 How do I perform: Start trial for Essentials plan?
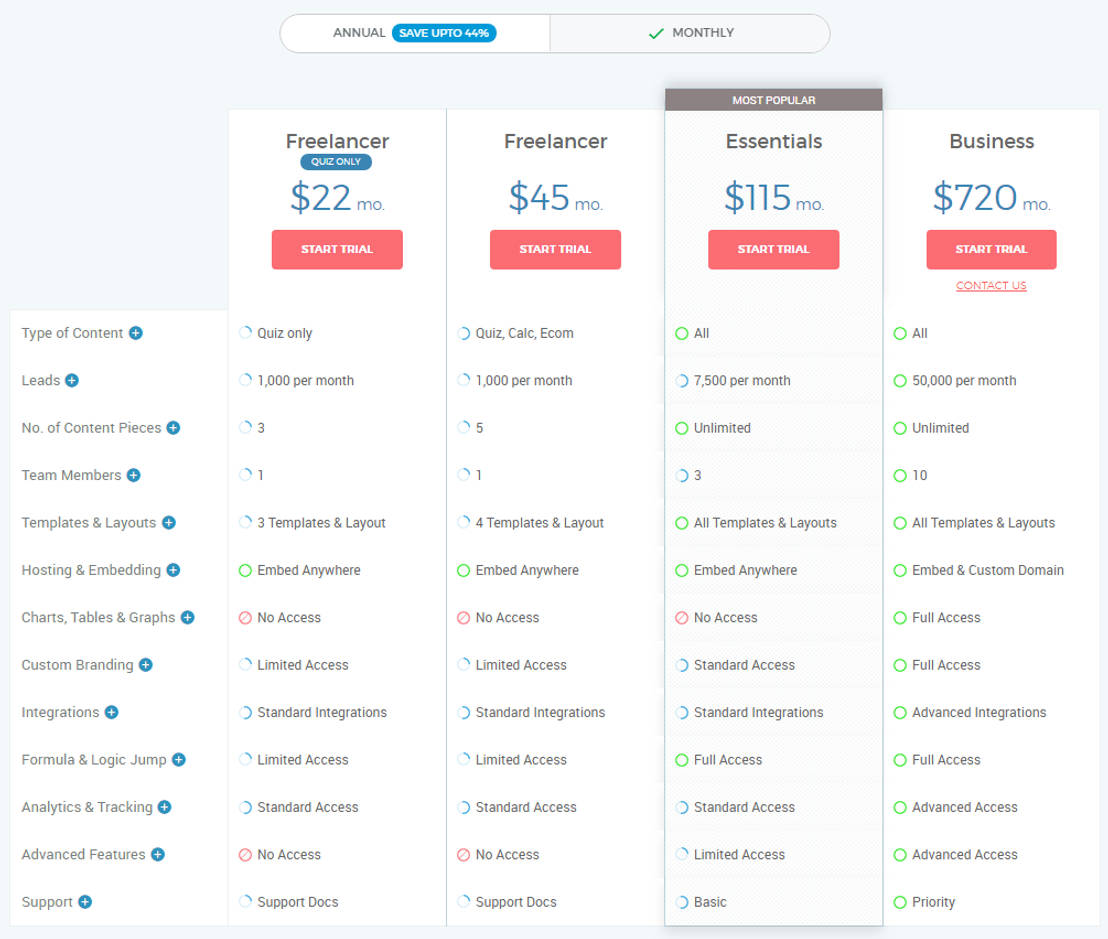coord(773,249)
